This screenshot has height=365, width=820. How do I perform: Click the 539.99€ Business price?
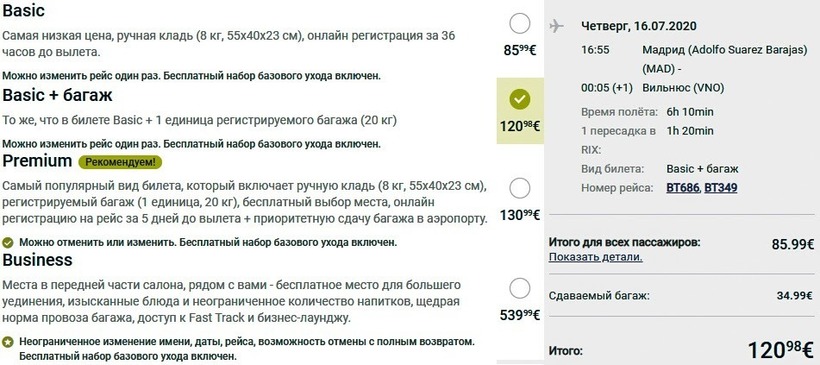[520, 315]
